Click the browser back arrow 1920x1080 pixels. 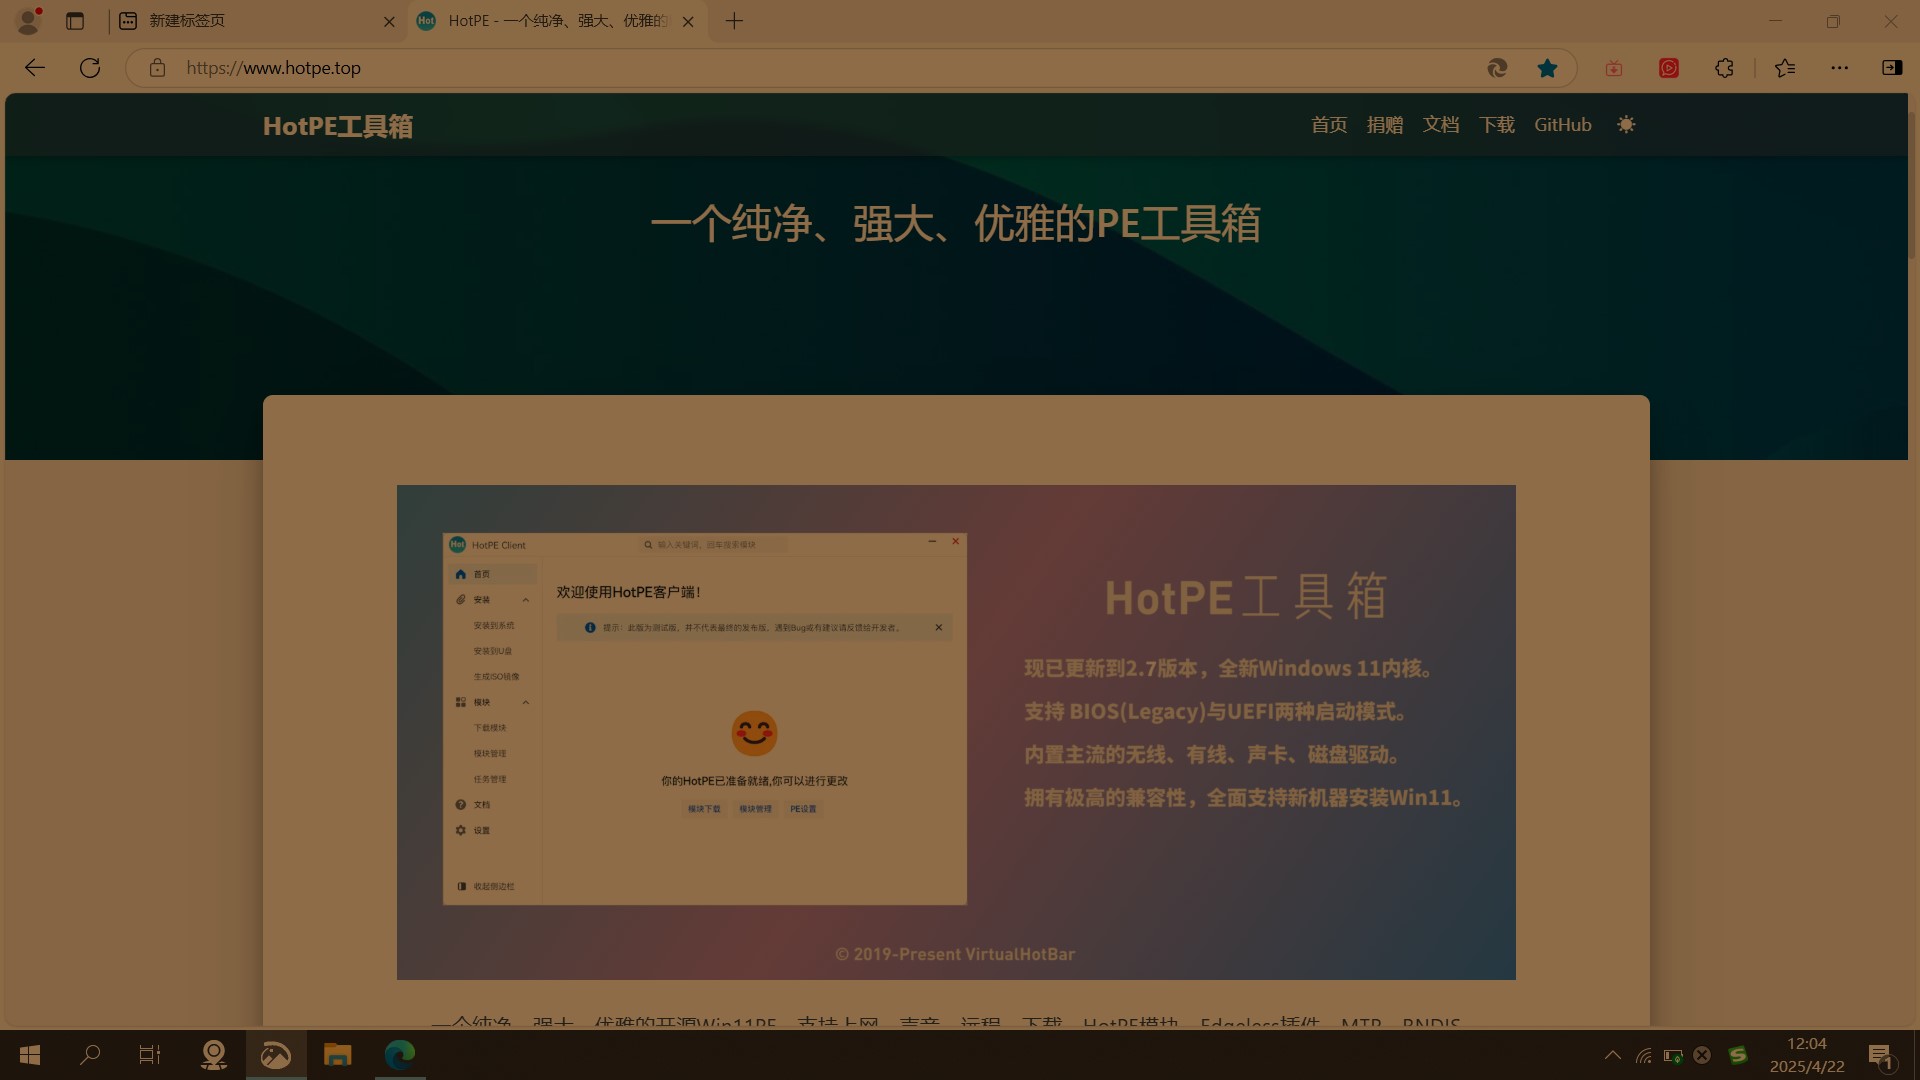tap(35, 68)
